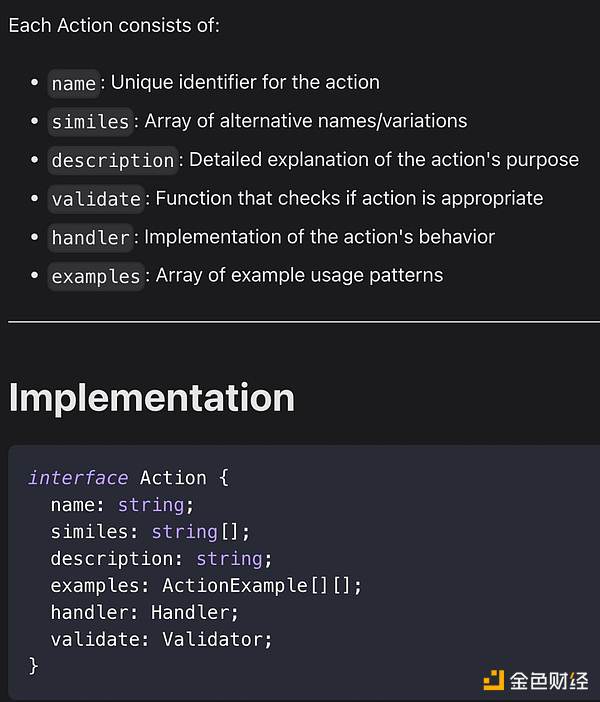Click the 'Action' identifier in interface declaration
The height and width of the screenshot is (702, 600).
pyautogui.click(x=173, y=478)
